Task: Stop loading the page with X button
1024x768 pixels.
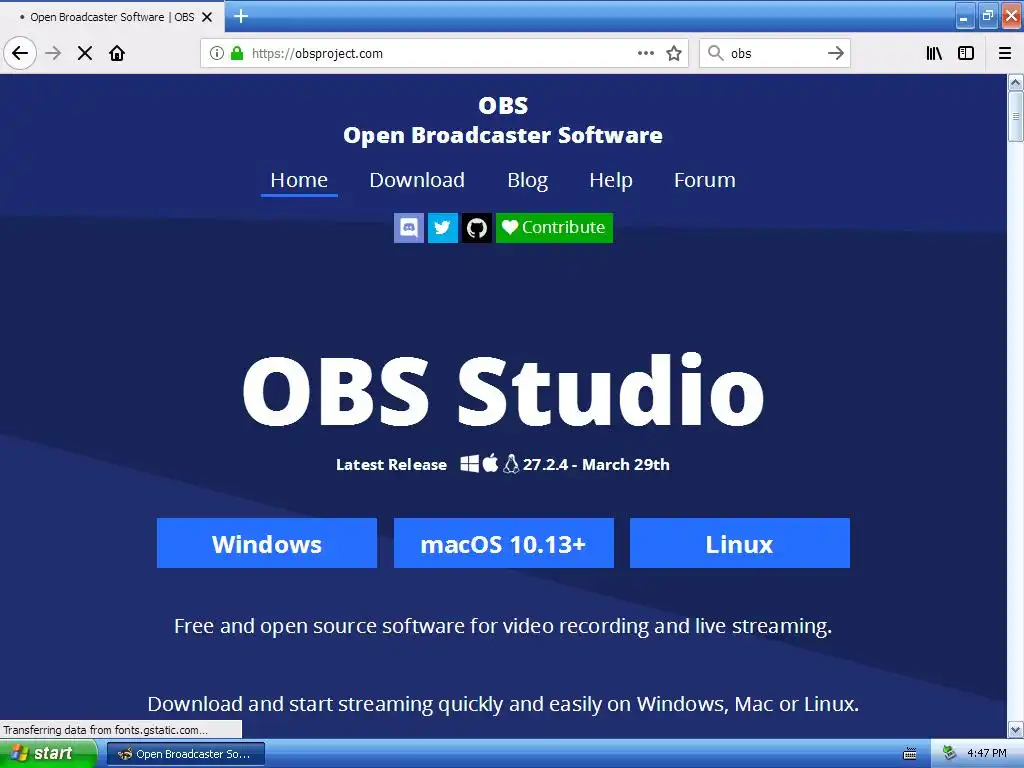Action: click(85, 53)
